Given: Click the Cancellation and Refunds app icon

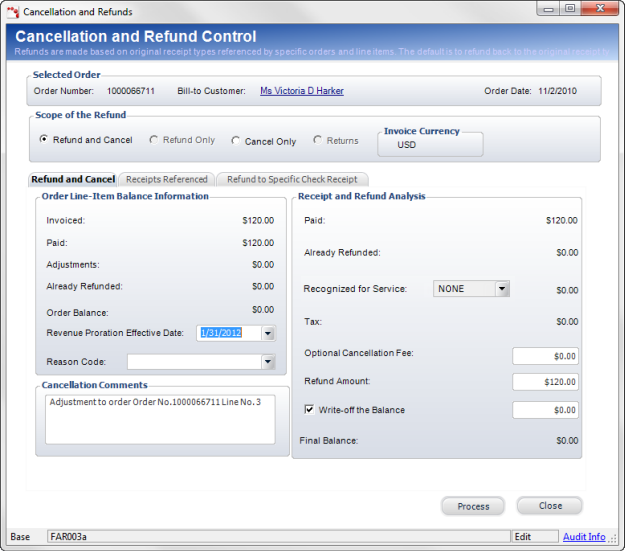Looking at the screenshot, I should point(13,12).
